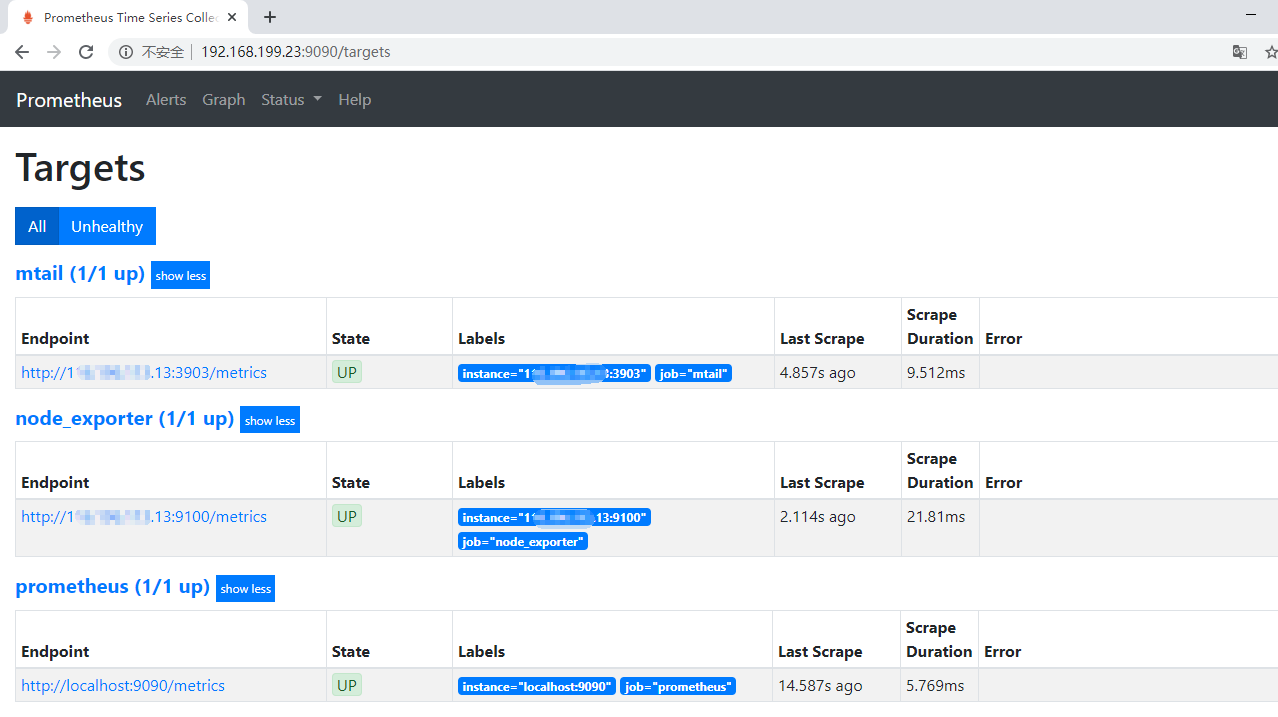Click the 5.769ms scrape duration
The width and height of the screenshot is (1278, 717).
pyautogui.click(x=935, y=685)
